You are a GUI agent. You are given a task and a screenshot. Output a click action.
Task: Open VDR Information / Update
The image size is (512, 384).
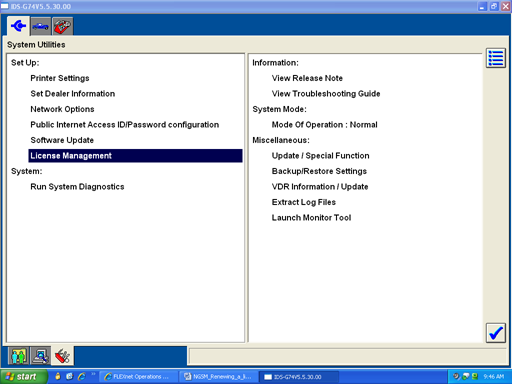(x=320, y=187)
